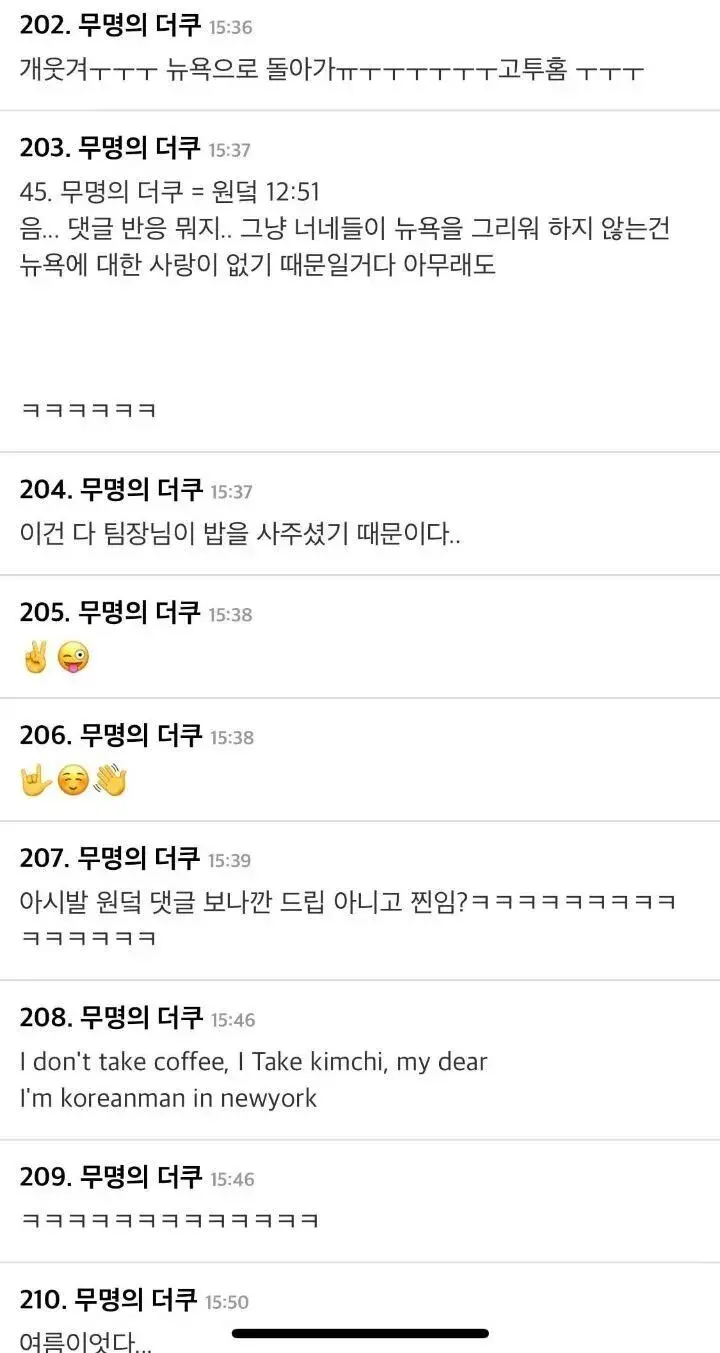Tap the quoted line "45. 무명의 더쿠 = 원덬 12:51"
This screenshot has width=720, height=1353.
(x=169, y=191)
